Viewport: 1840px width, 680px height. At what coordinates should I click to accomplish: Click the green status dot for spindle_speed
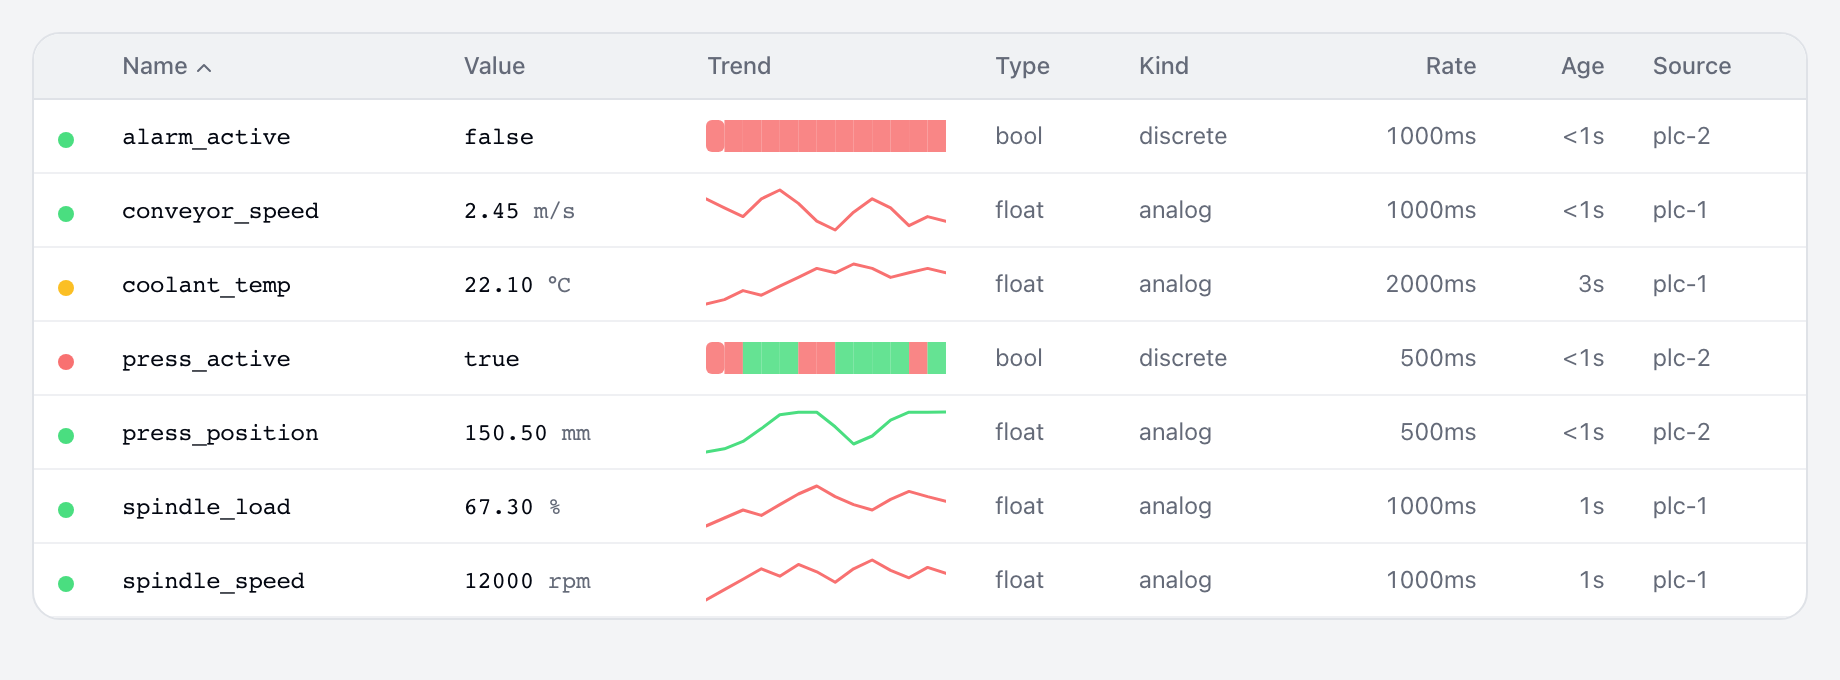66,584
